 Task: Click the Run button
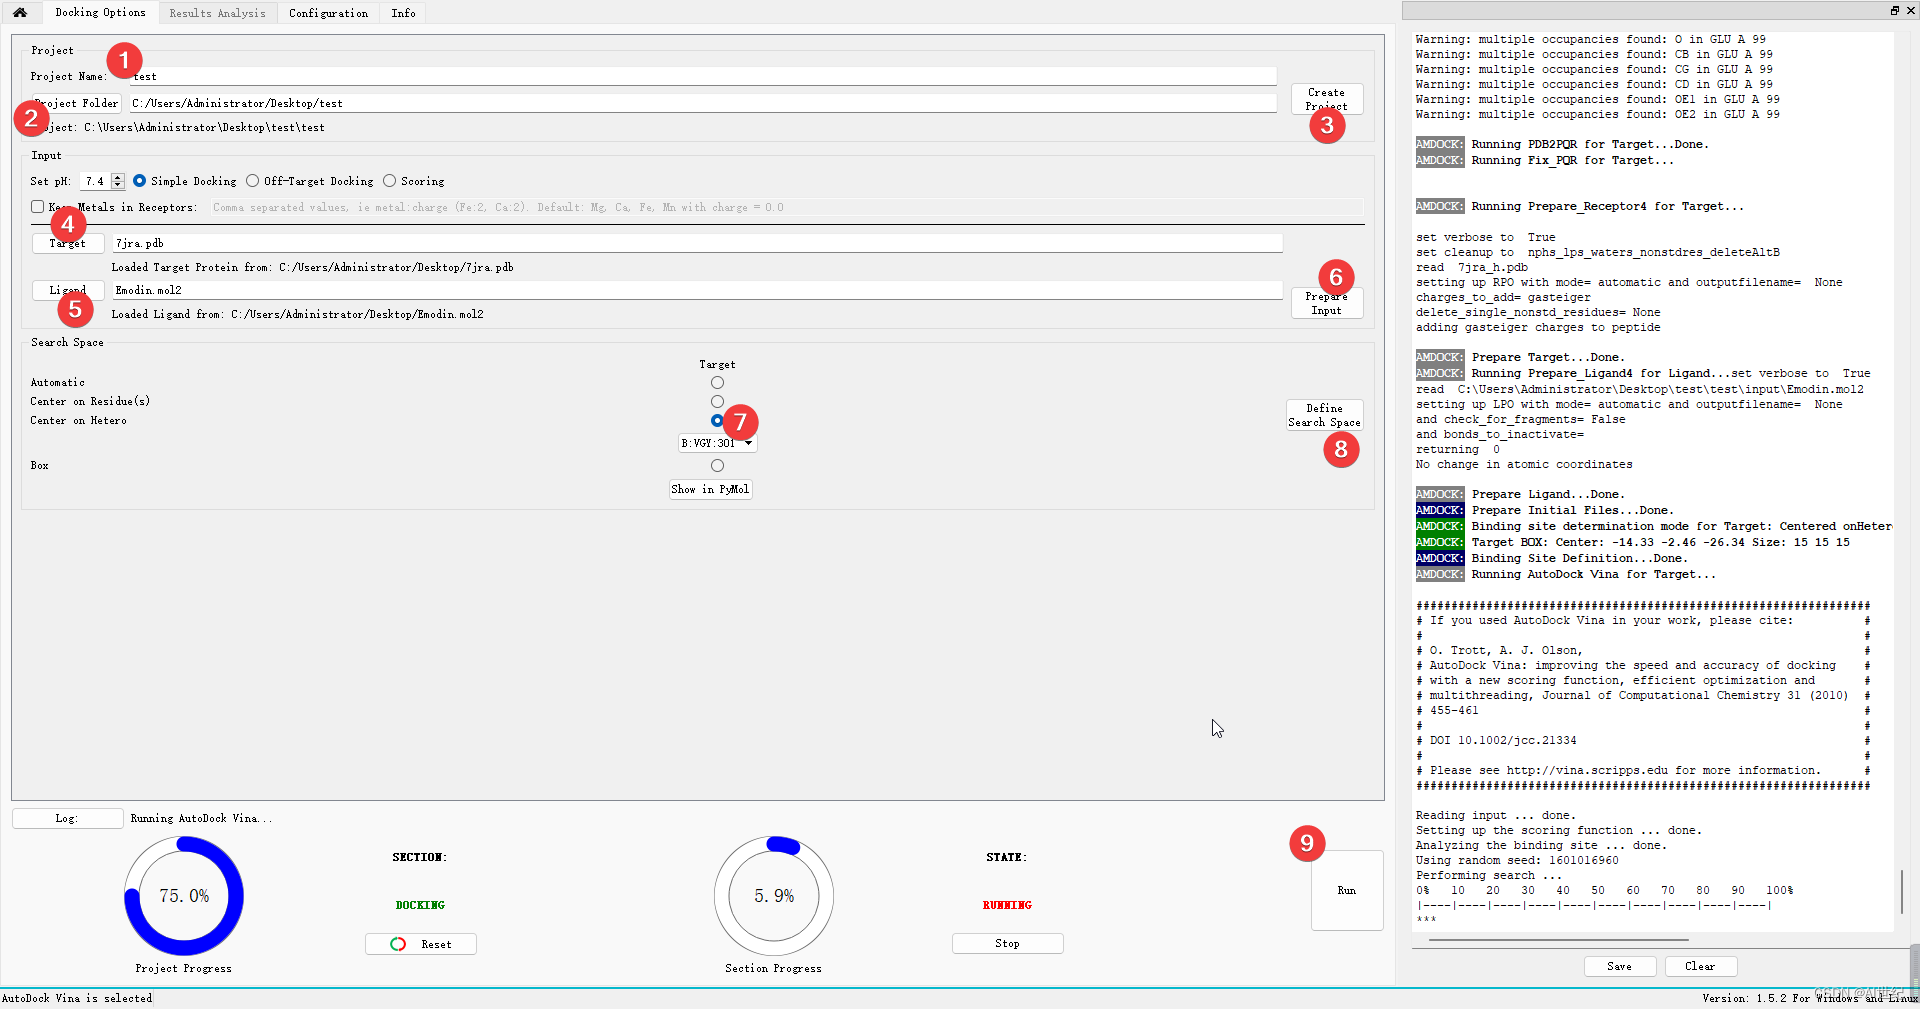coord(1347,890)
